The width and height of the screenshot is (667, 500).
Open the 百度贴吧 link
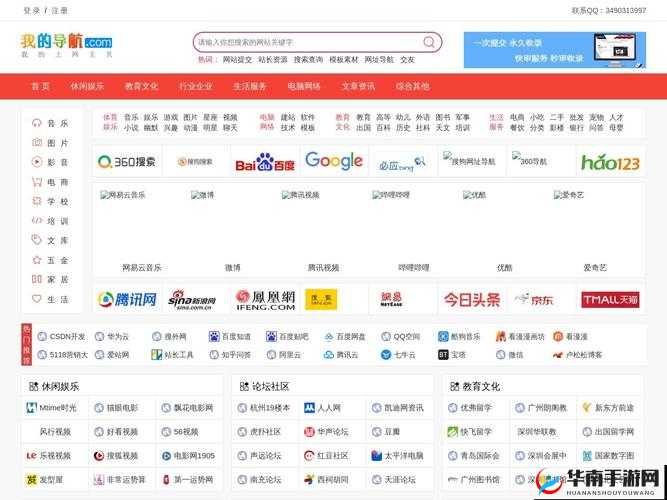point(288,337)
